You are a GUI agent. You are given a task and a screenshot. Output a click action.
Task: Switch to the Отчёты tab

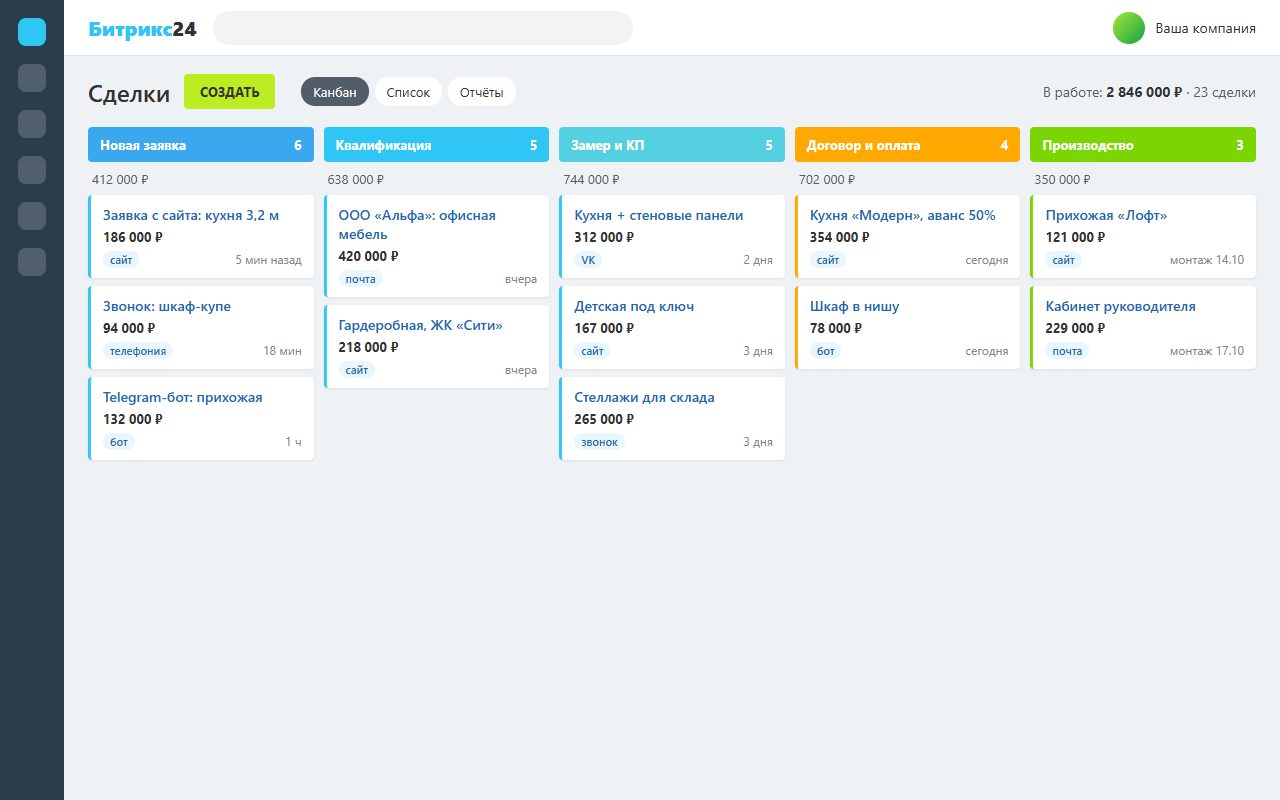click(x=482, y=92)
